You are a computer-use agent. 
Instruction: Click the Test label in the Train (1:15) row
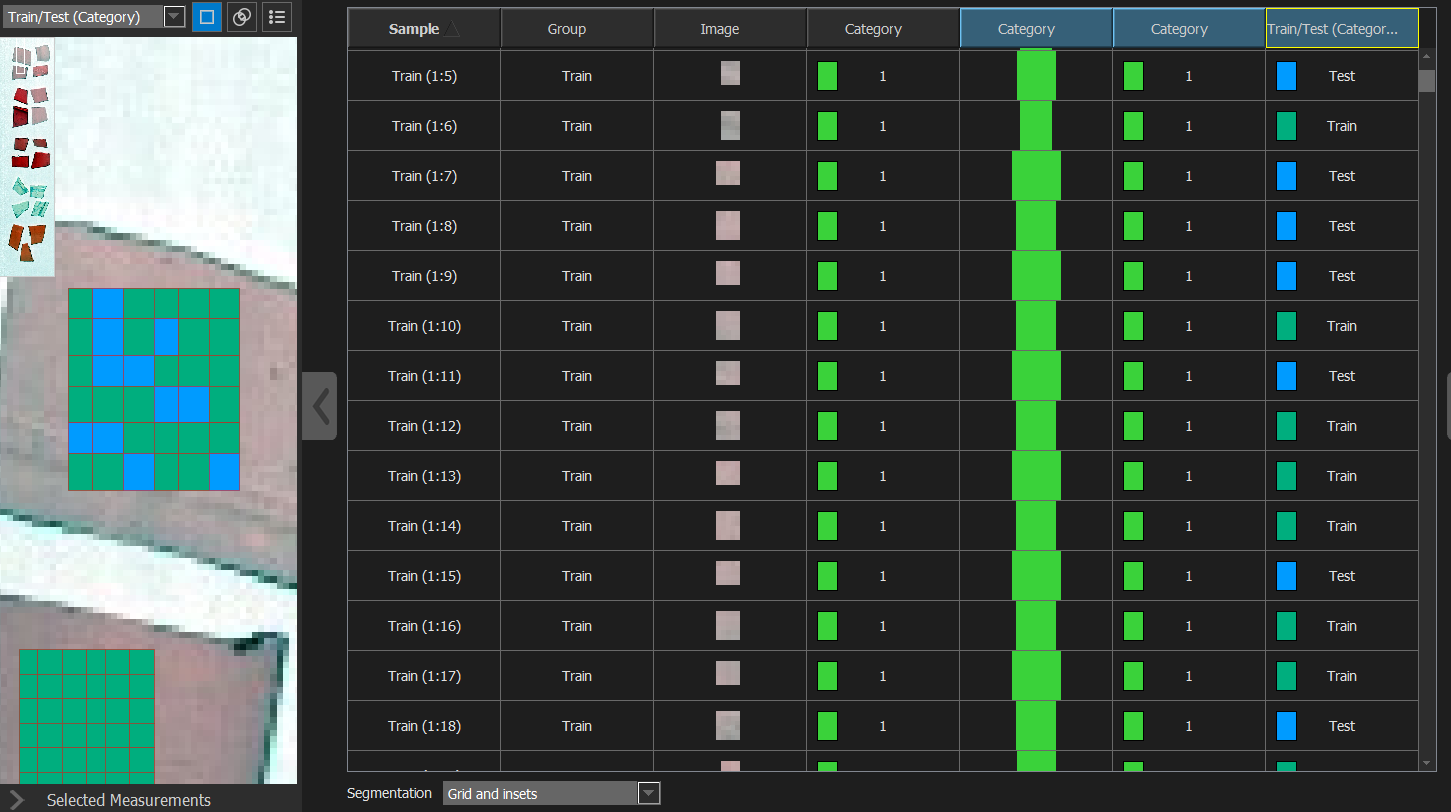[1341, 576]
